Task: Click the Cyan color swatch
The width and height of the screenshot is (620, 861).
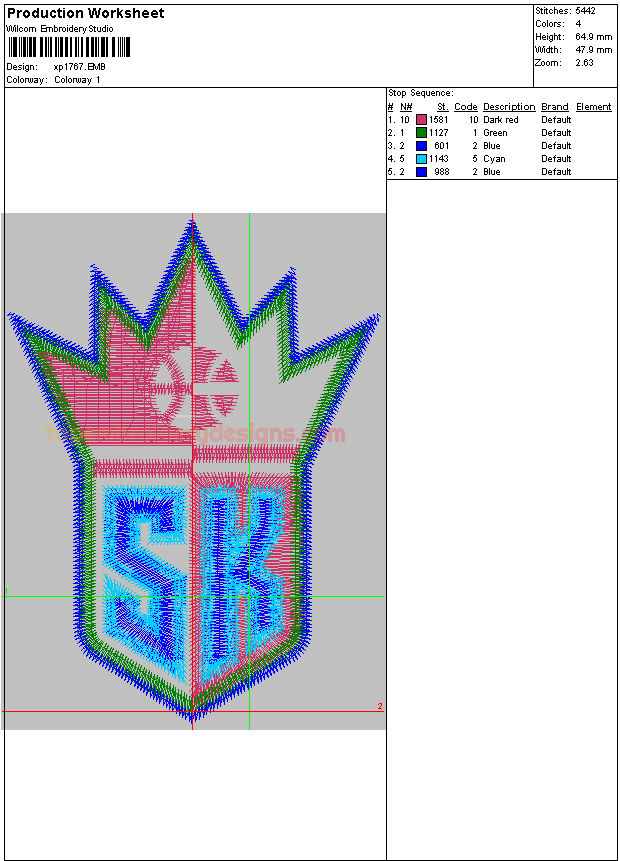Action: 421,159
